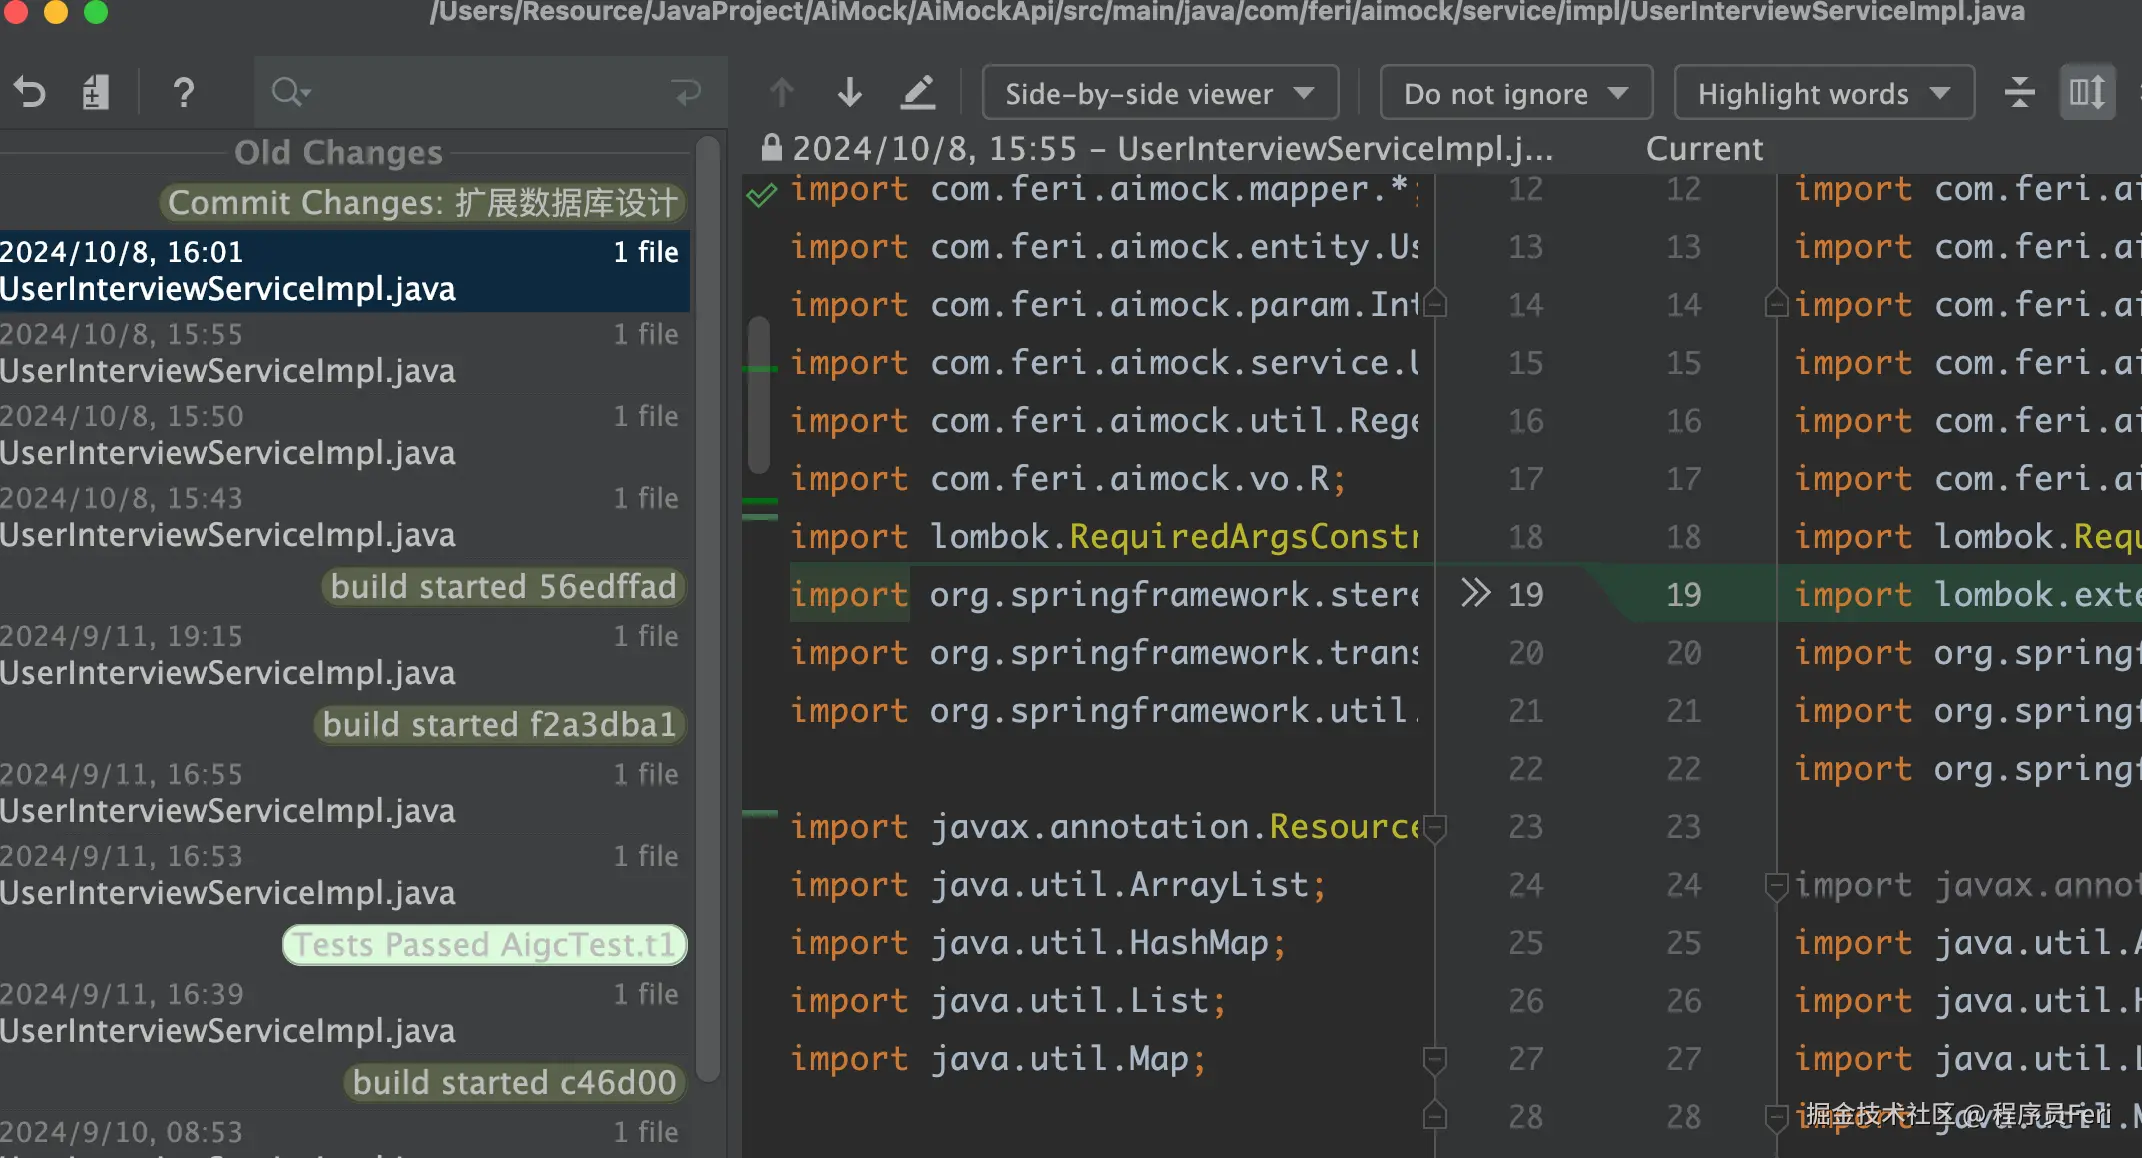The width and height of the screenshot is (2142, 1158).
Task: Open the Highlight words dropdown
Action: coord(1823,93)
